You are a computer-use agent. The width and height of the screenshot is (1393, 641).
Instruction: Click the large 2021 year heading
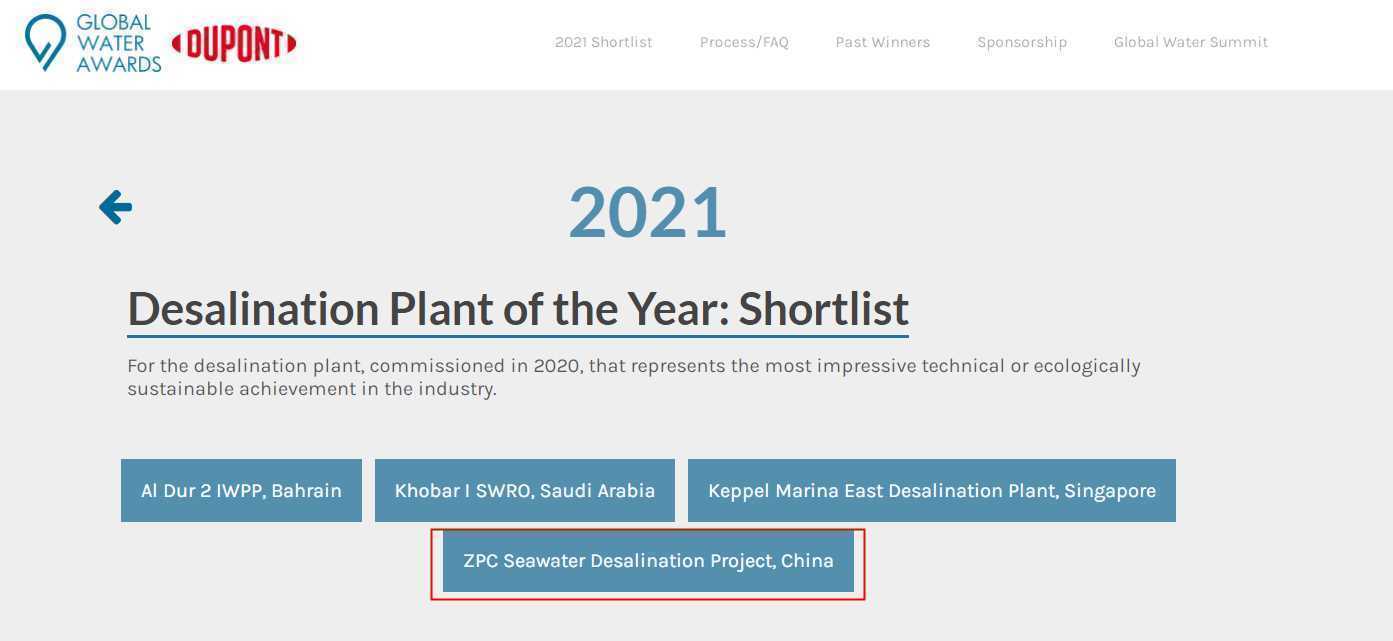click(x=647, y=212)
